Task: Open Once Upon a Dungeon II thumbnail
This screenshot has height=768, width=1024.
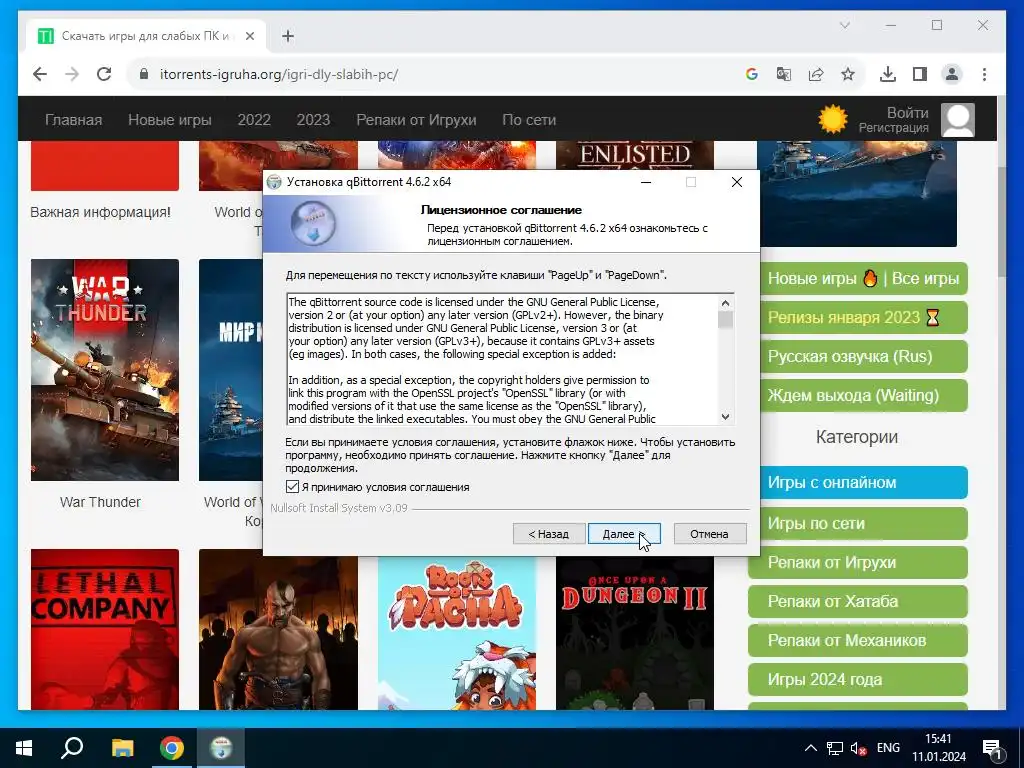Action: click(635, 633)
